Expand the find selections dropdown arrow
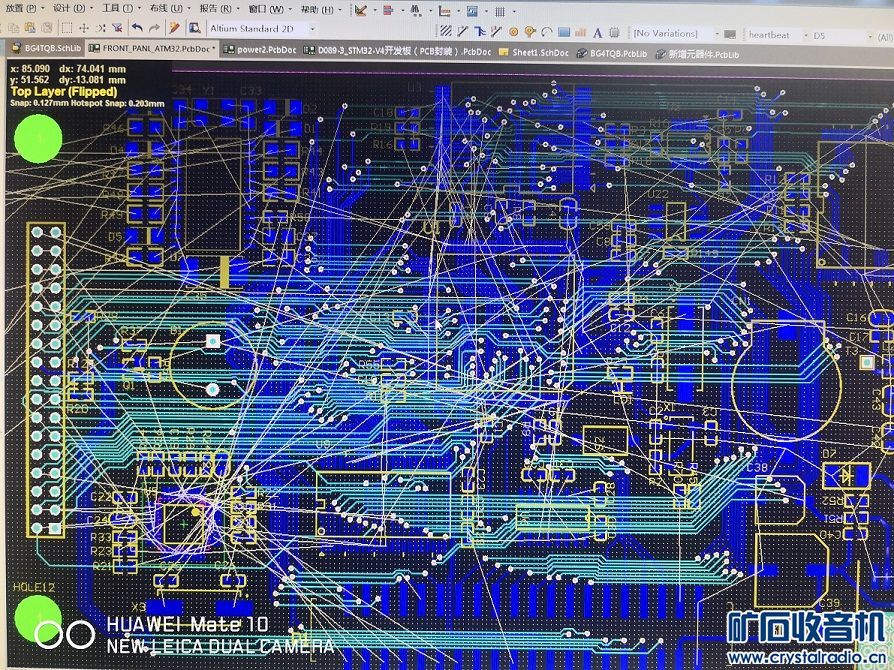Image resolution: width=894 pixels, height=670 pixels. 430,11
